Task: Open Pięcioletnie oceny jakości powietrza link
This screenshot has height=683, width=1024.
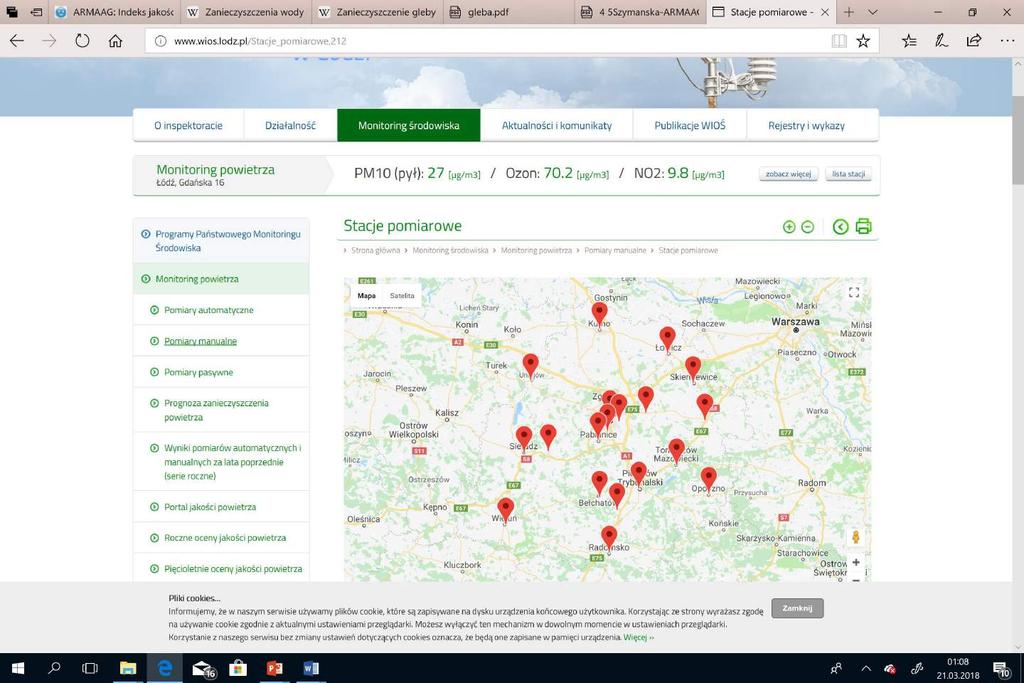Action: pyautogui.click(x=233, y=569)
